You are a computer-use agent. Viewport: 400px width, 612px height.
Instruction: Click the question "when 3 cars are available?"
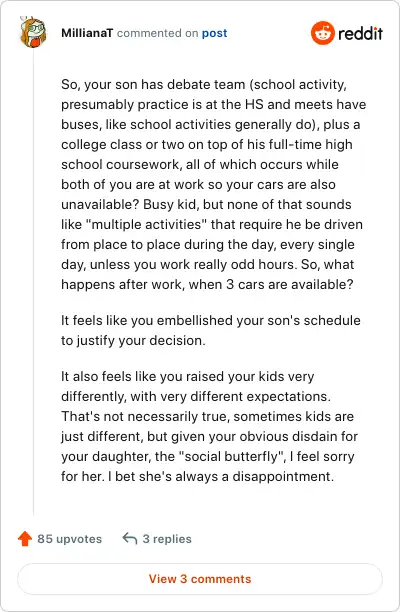271,284
